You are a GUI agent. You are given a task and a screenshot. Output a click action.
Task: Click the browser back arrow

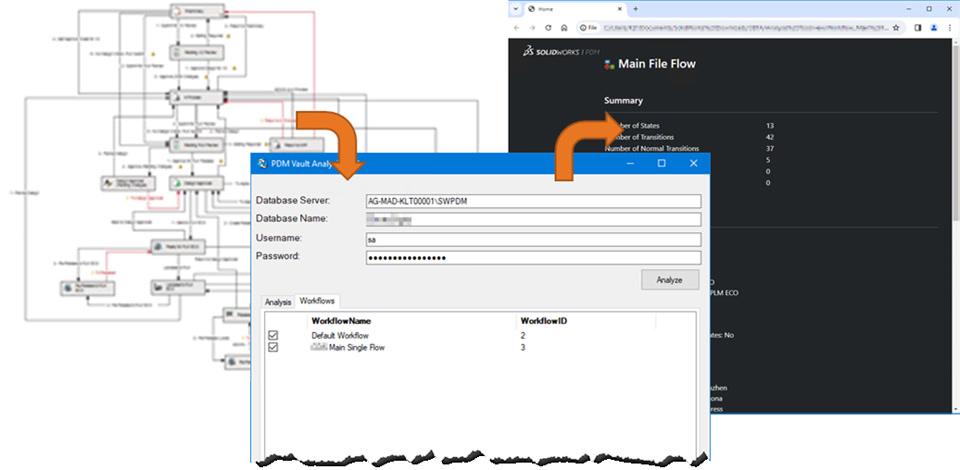517,28
